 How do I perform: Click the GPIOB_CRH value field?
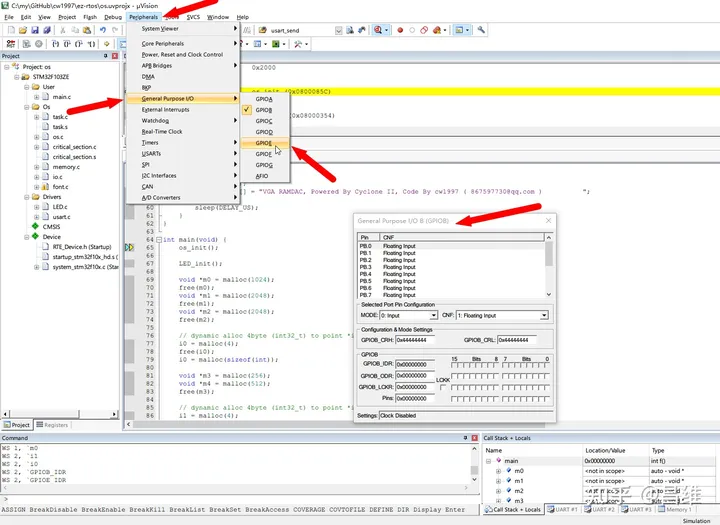coord(415,340)
